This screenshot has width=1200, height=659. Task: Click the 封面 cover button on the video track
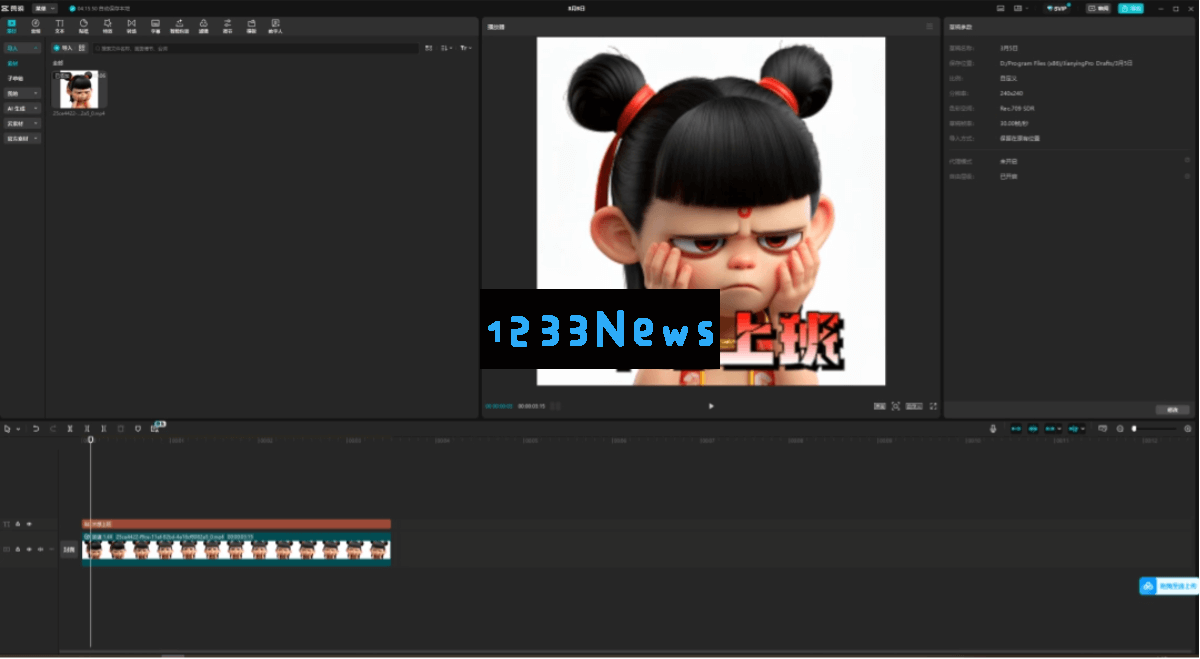tap(69, 549)
